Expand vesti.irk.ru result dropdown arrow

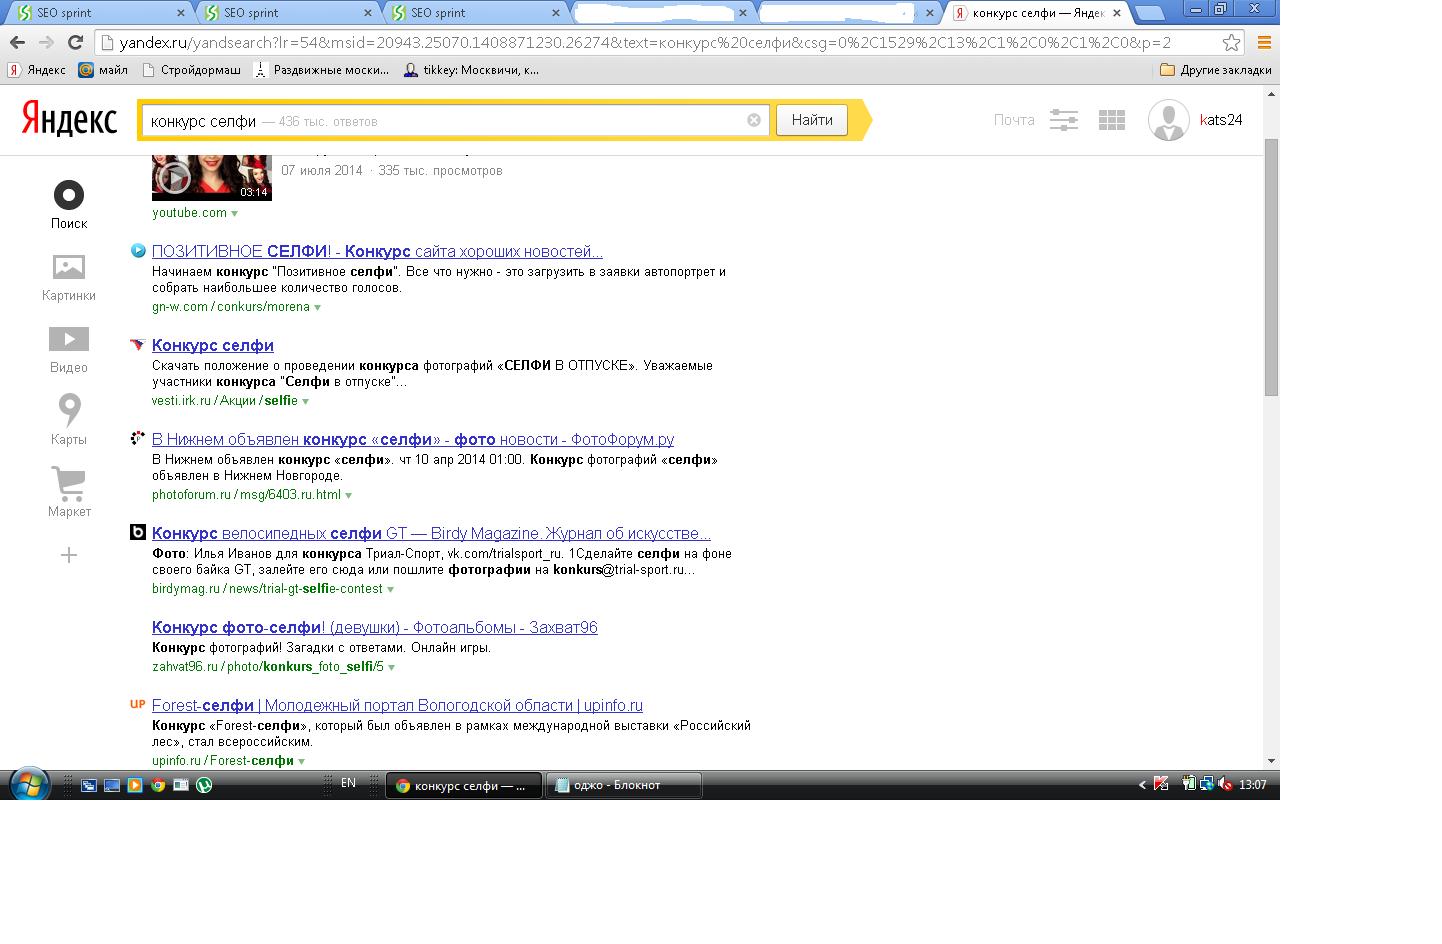point(306,401)
